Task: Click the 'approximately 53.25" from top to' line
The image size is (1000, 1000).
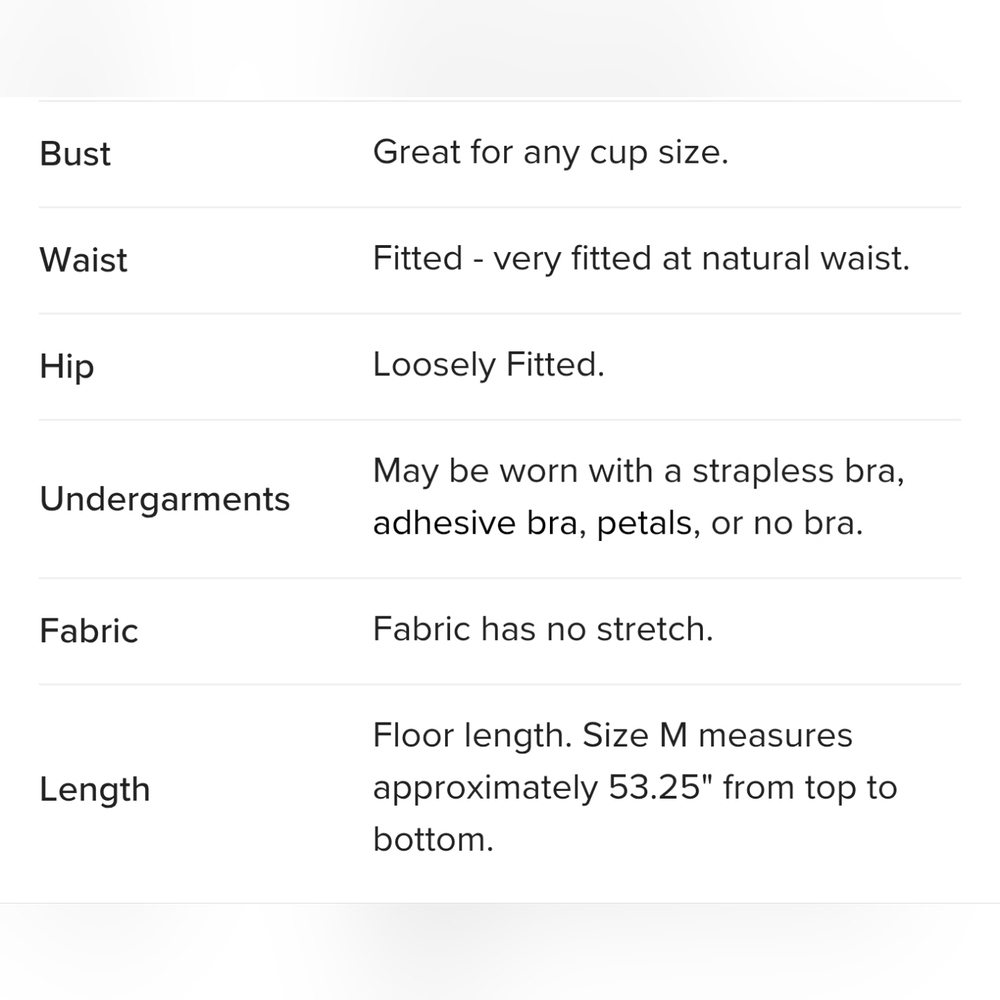Action: (635, 788)
